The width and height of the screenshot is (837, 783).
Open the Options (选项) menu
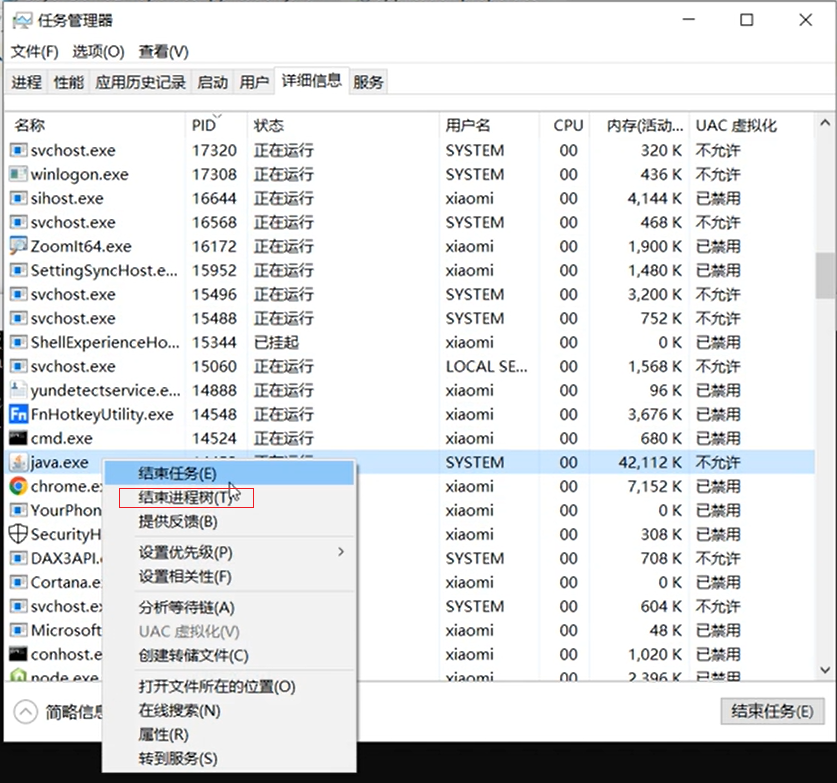98,51
